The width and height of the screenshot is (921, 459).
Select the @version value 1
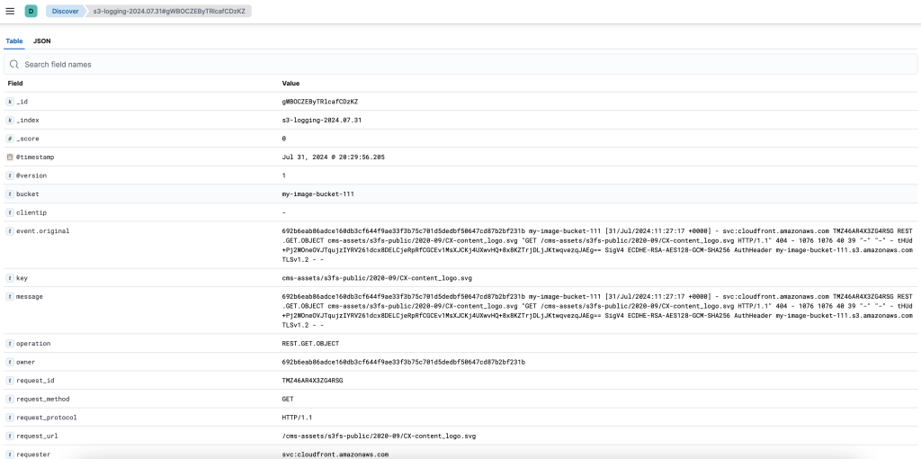284,176
